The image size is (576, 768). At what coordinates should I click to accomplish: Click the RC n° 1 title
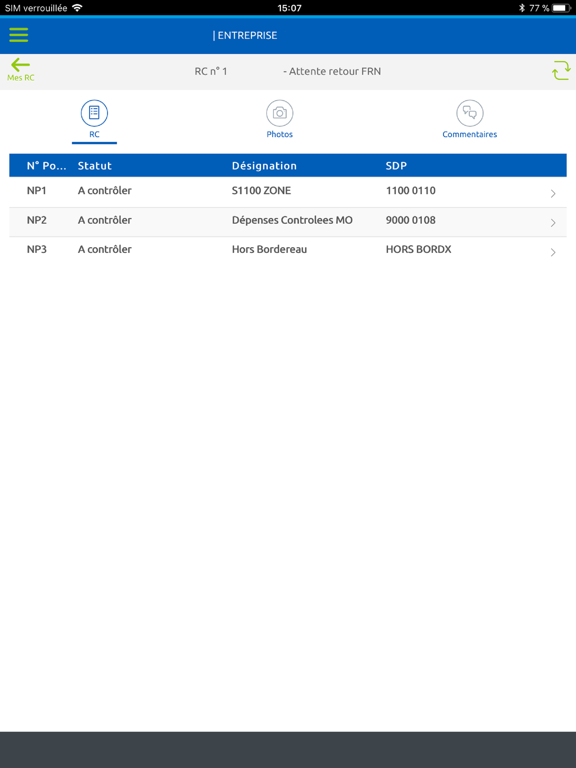211,71
